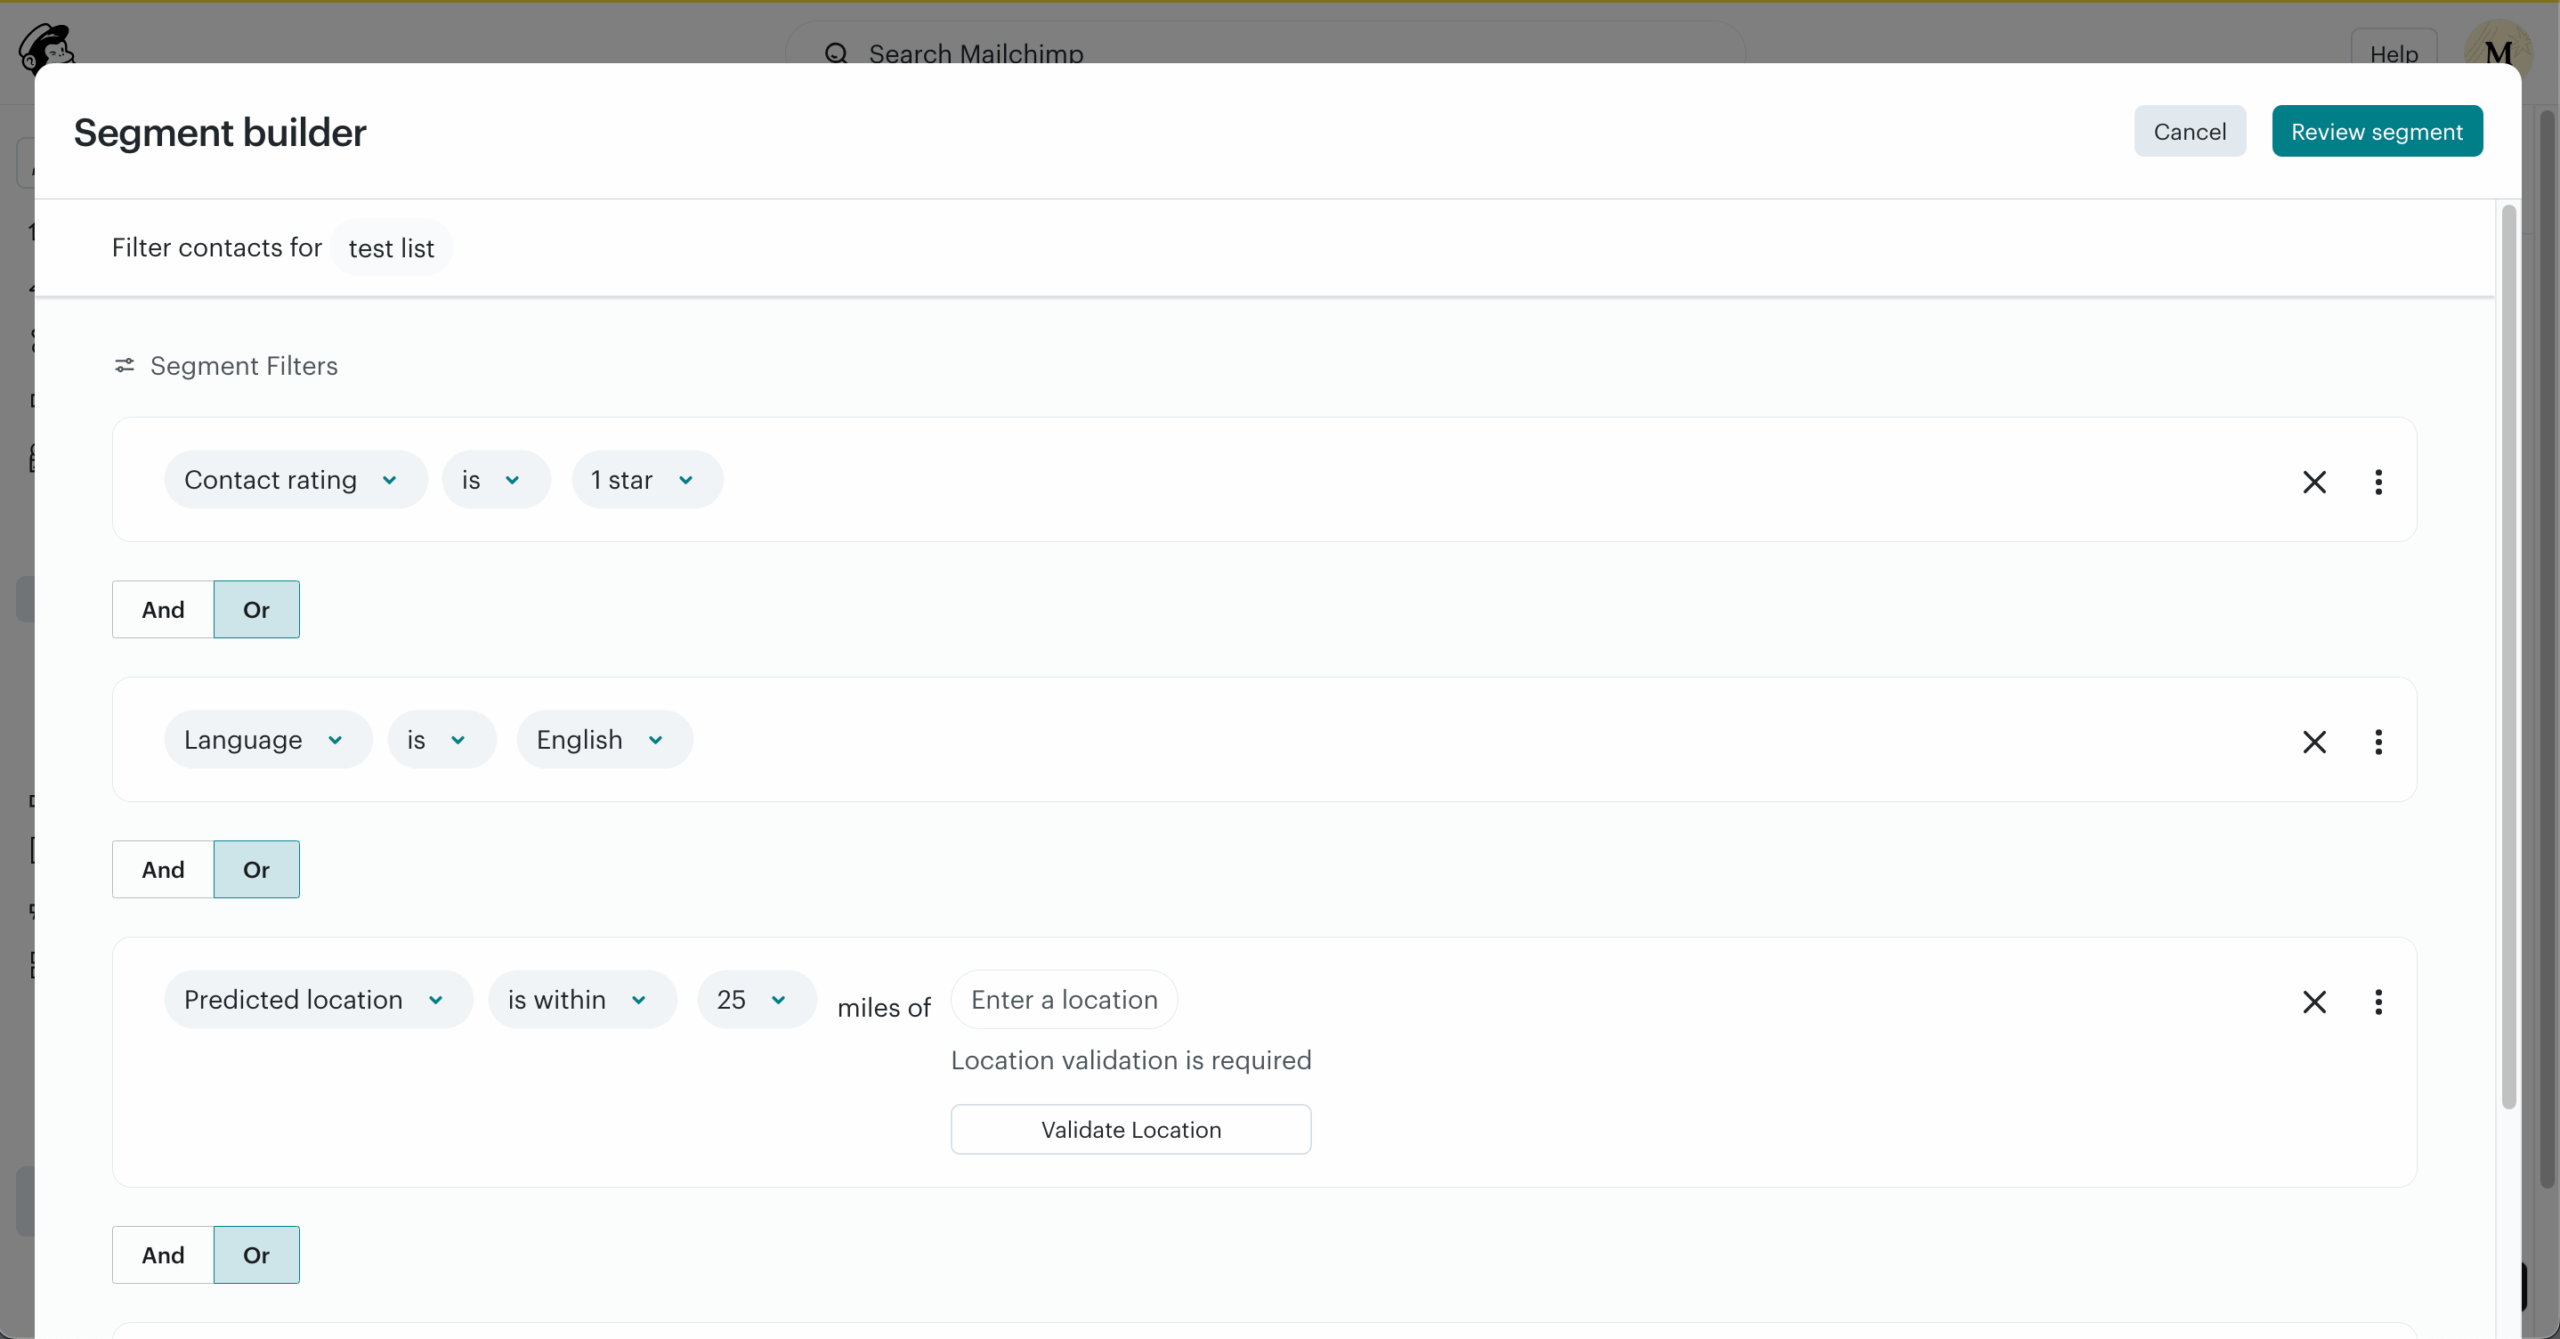The image size is (2560, 1339).
Task: Select Or below the Predicted location filter
Action: point(256,1255)
